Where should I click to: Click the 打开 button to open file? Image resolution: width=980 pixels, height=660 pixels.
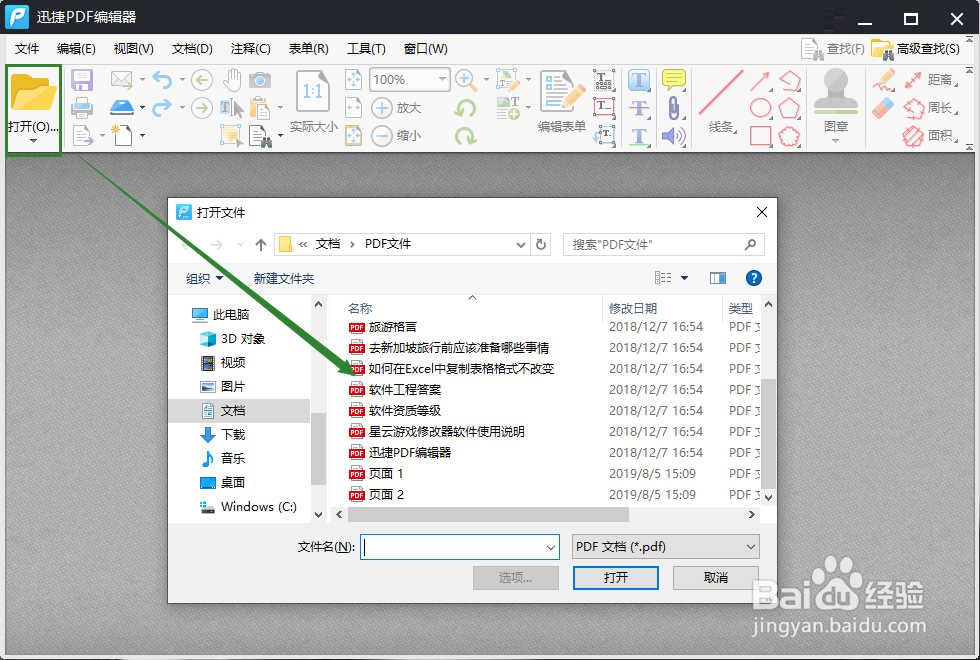(x=615, y=578)
